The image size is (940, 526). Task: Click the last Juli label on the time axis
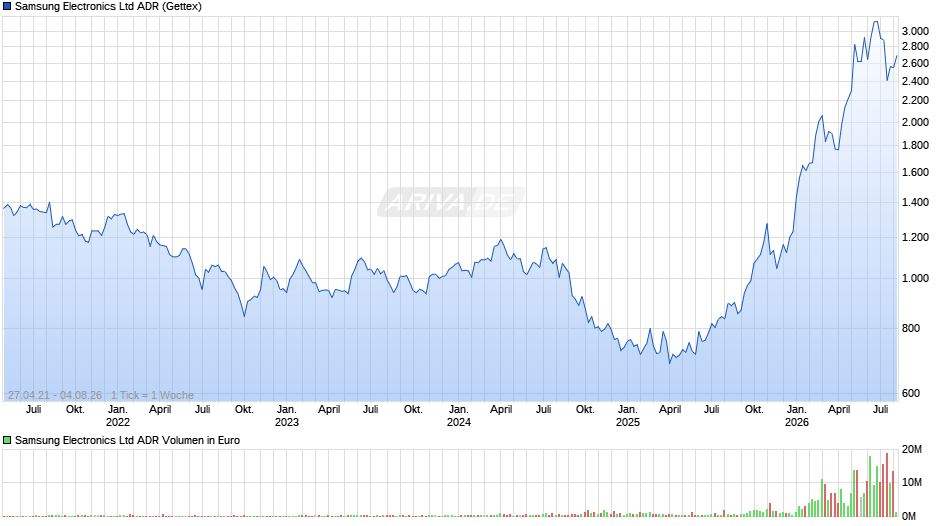[x=881, y=410]
